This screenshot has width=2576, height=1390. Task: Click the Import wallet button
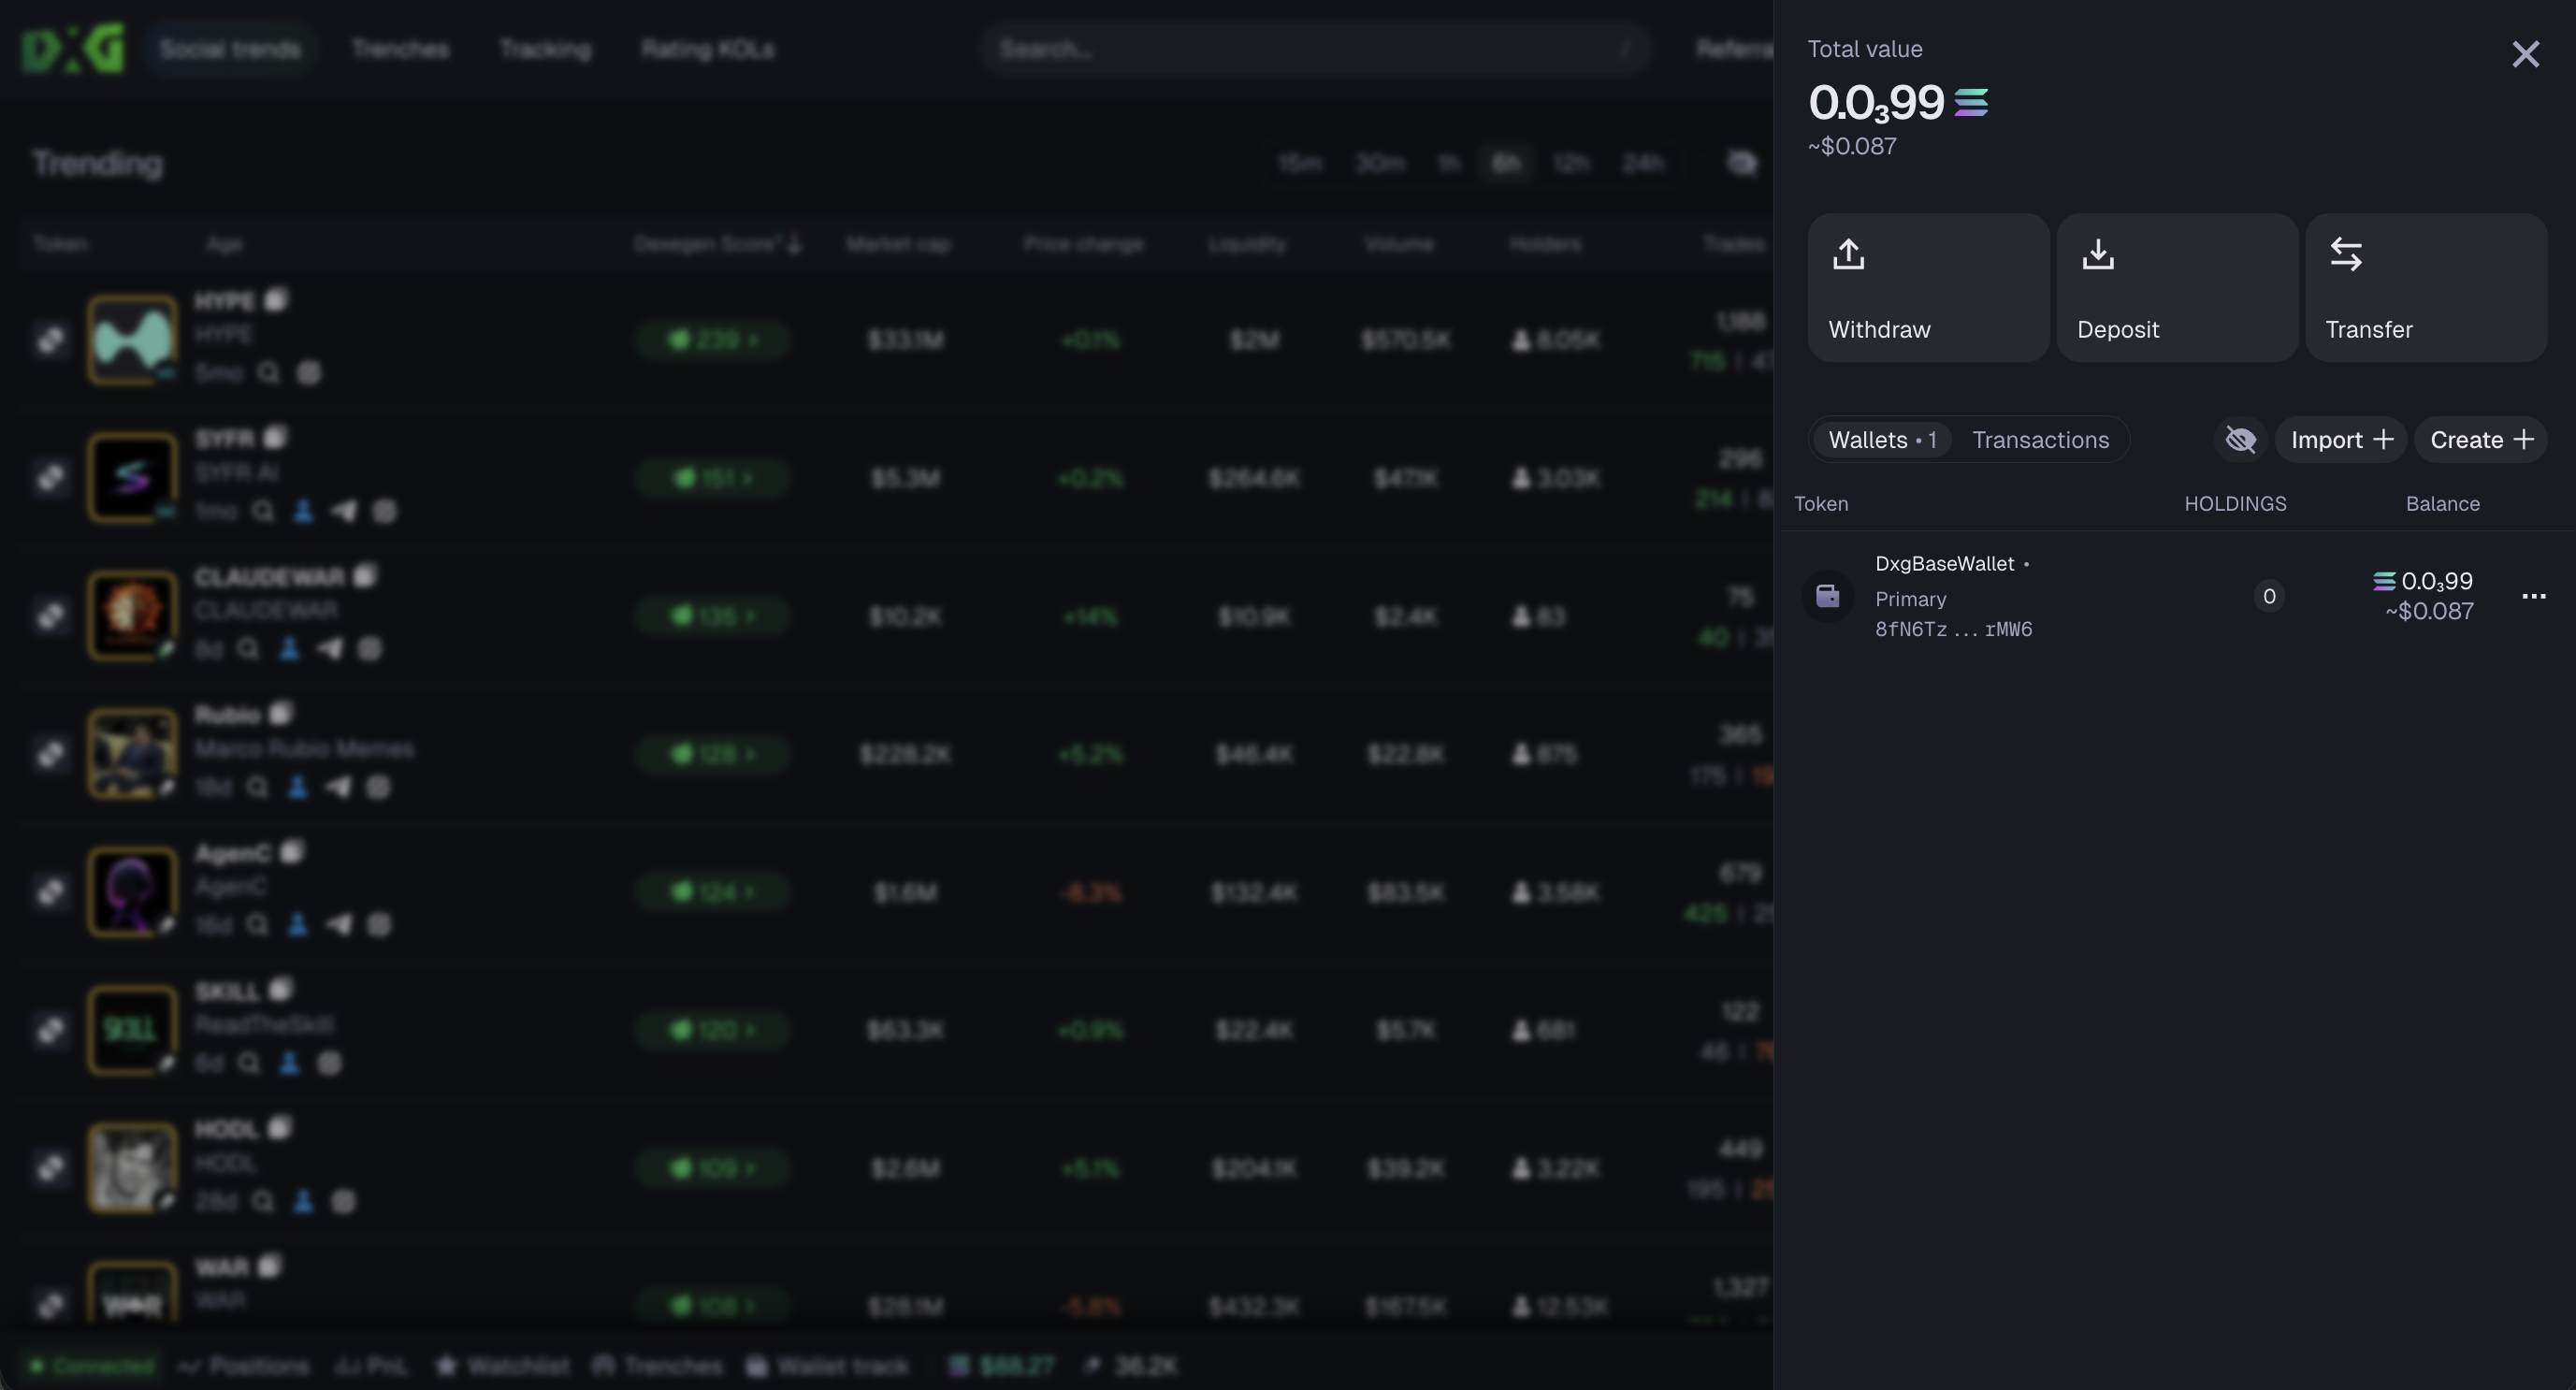(x=2340, y=440)
